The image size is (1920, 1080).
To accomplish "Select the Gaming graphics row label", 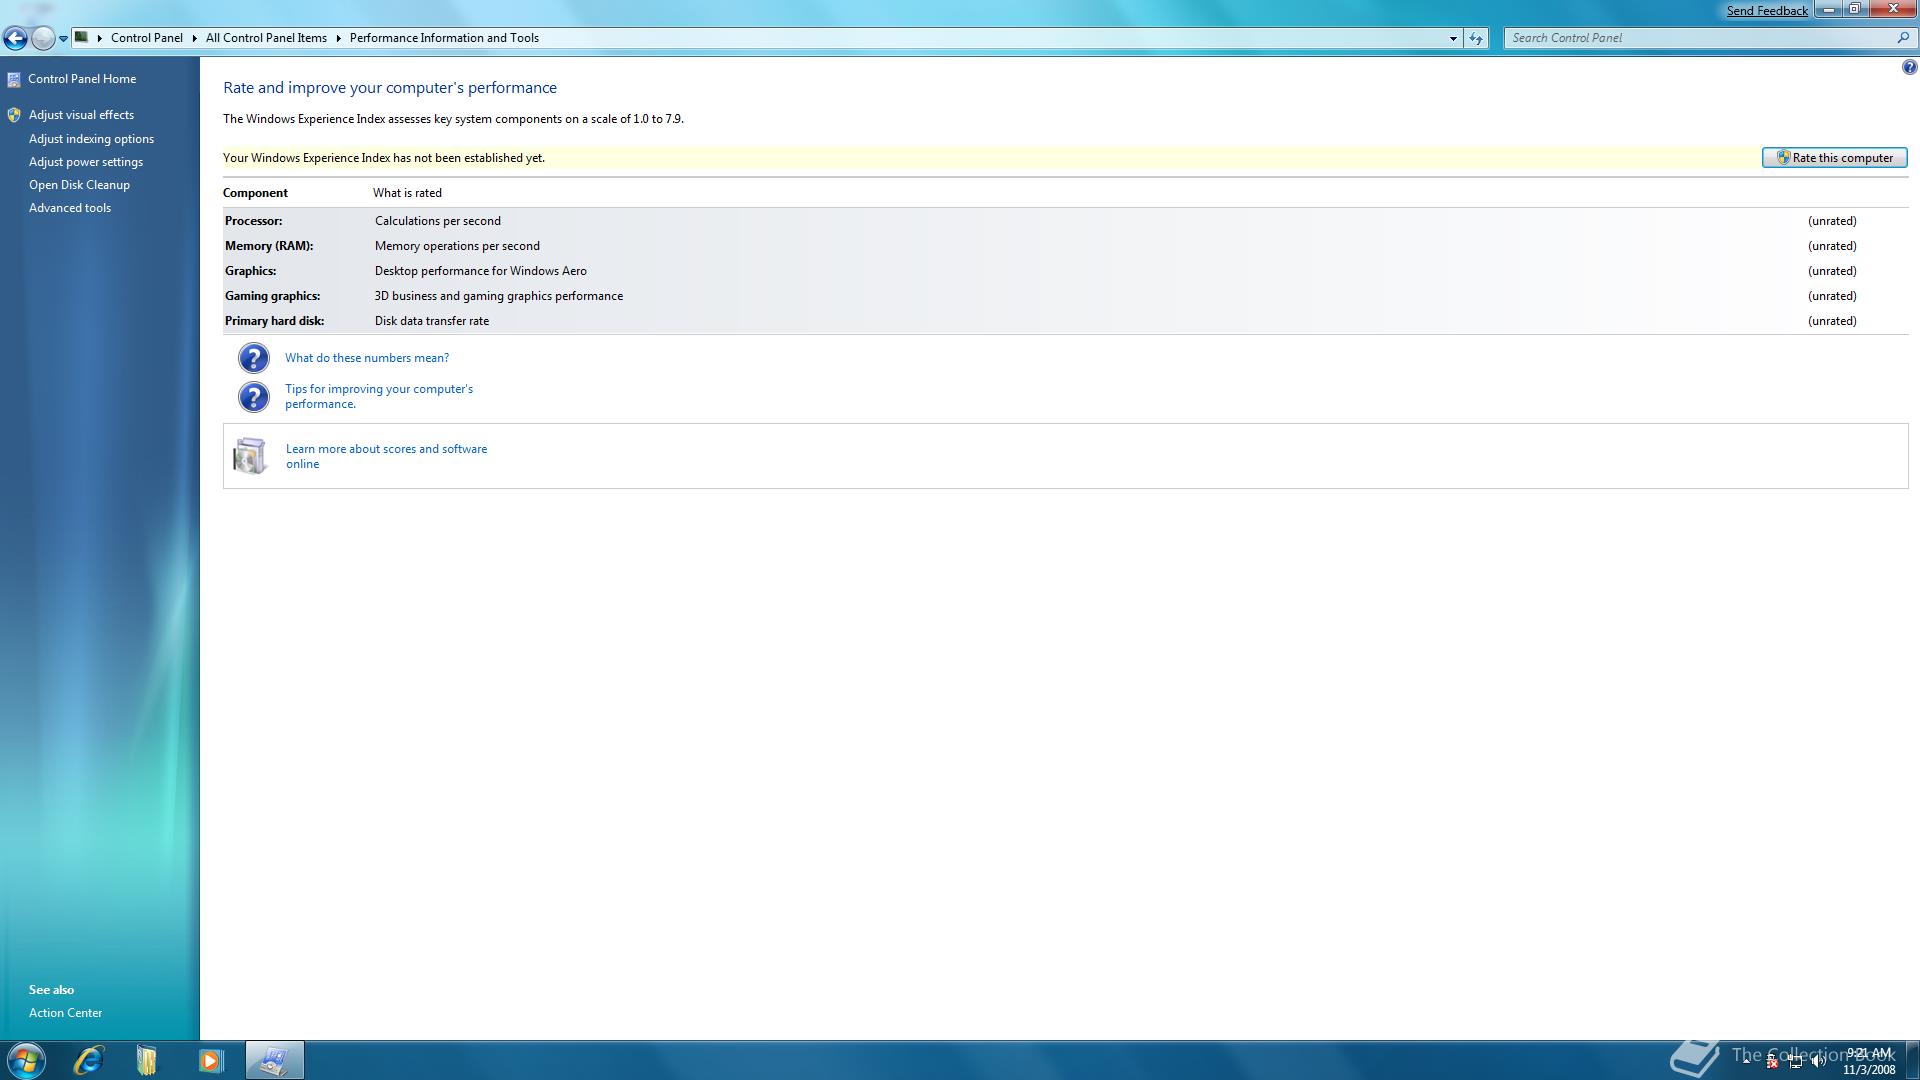I will pyautogui.click(x=273, y=296).
